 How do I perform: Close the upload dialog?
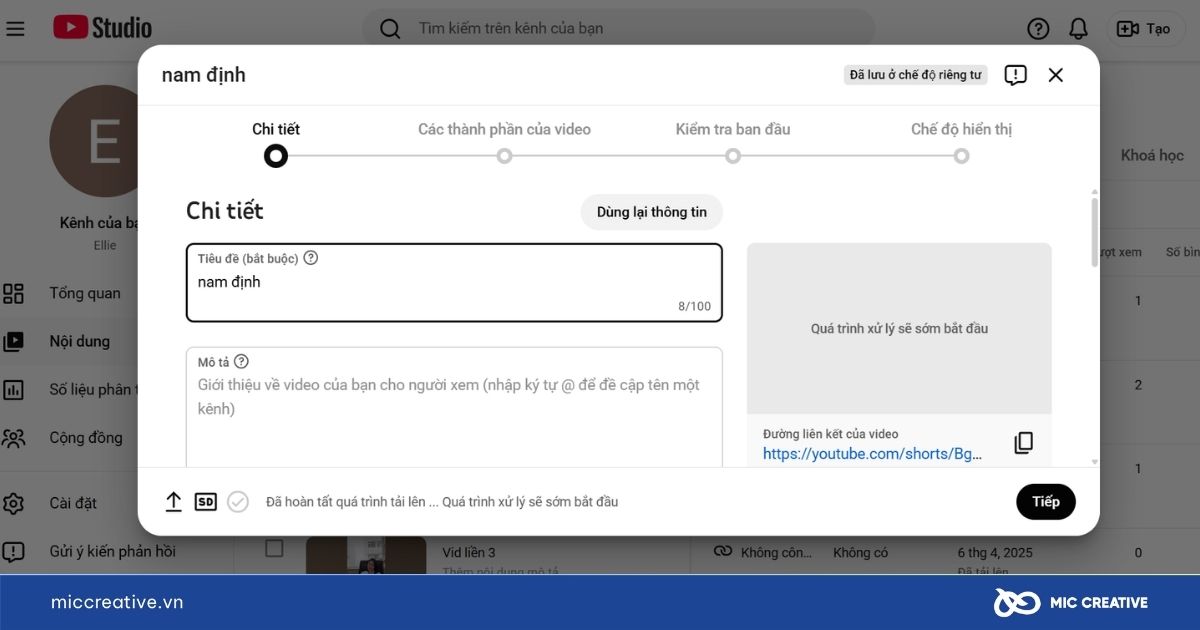tap(1055, 75)
